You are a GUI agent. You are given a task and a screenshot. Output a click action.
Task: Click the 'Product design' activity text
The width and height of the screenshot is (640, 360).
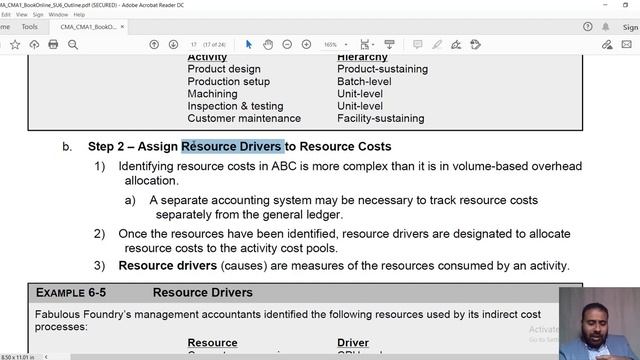tap(224, 69)
